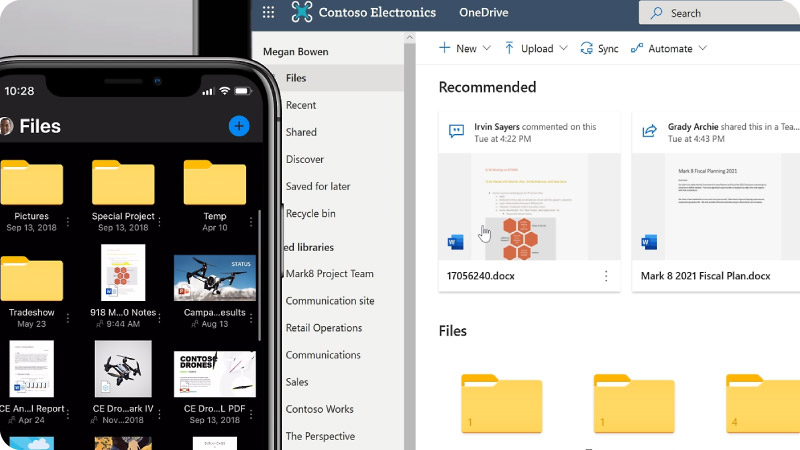Click the Automate flow icon
The width and height of the screenshot is (800, 450).
coord(637,48)
